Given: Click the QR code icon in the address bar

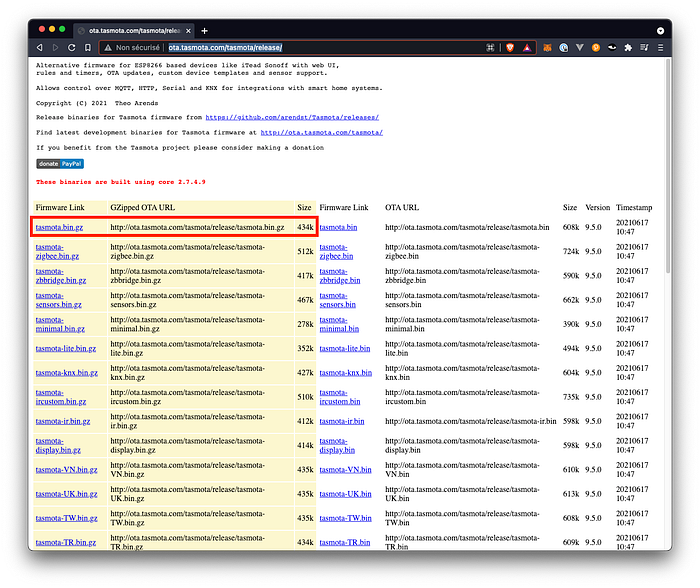Looking at the screenshot, I should 490,48.
